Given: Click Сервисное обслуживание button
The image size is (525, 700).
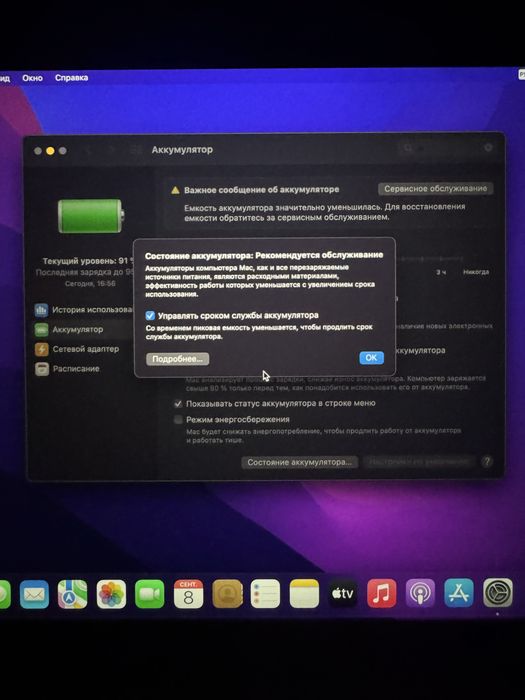Looking at the screenshot, I should click(435, 188).
